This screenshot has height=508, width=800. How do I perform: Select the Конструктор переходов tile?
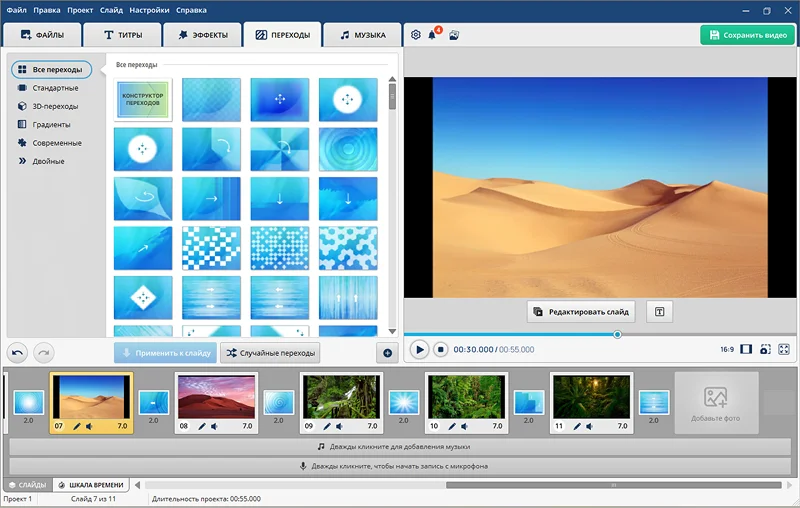pos(143,99)
